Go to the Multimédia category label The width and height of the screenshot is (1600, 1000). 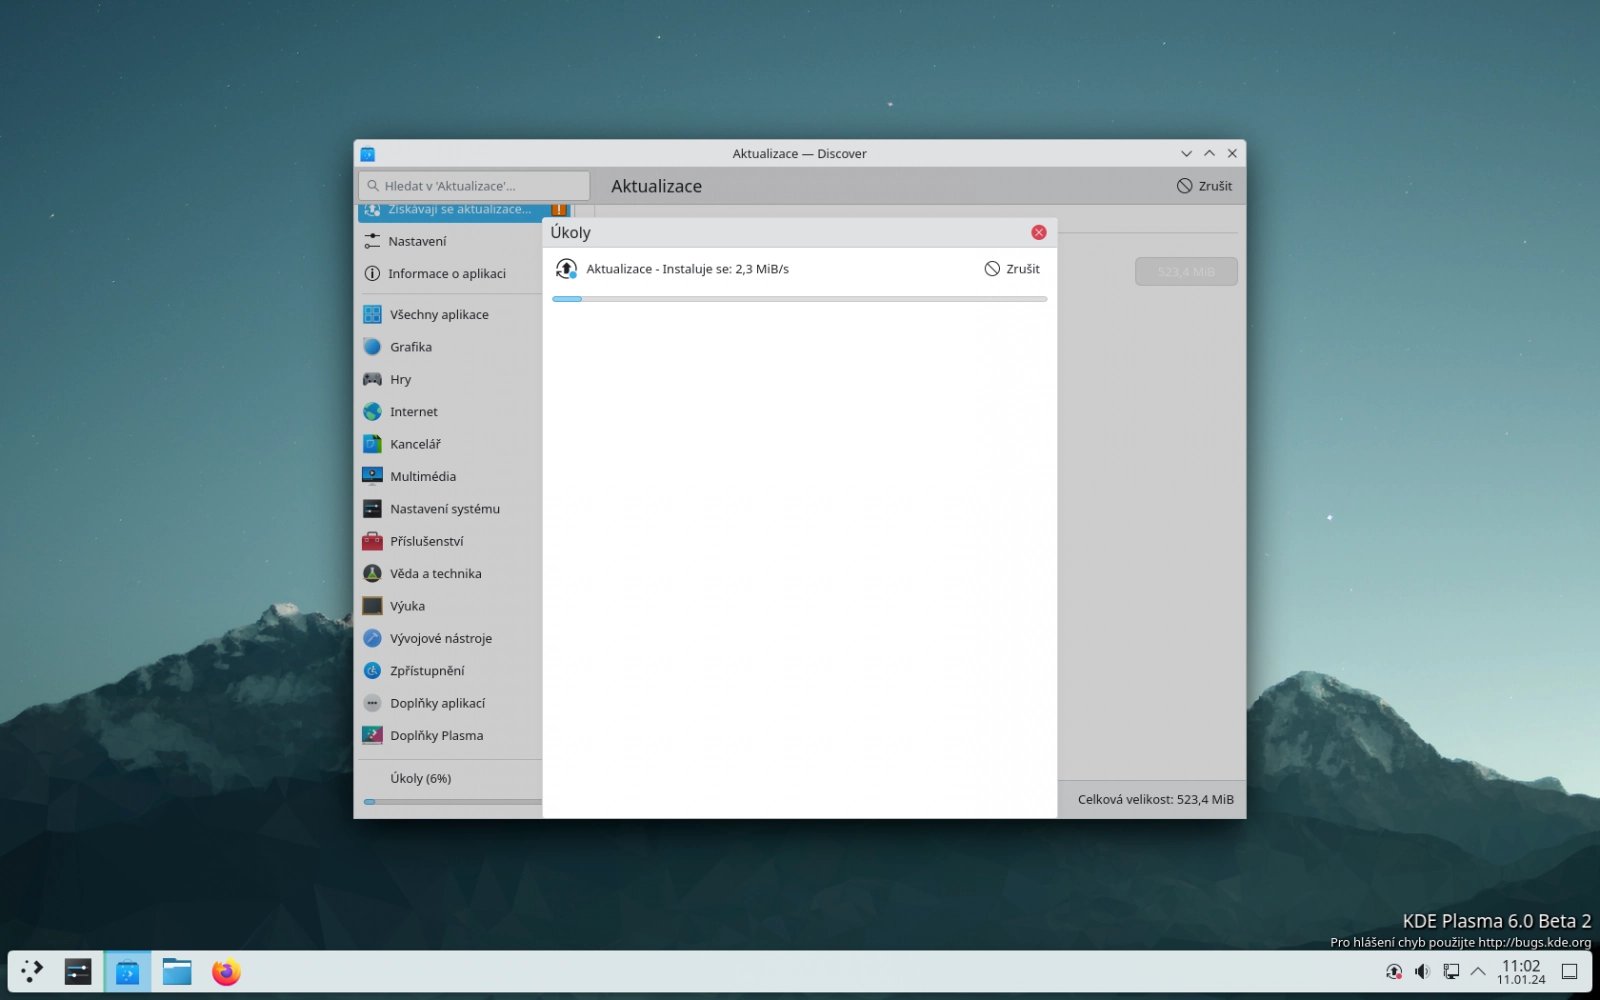click(x=423, y=477)
